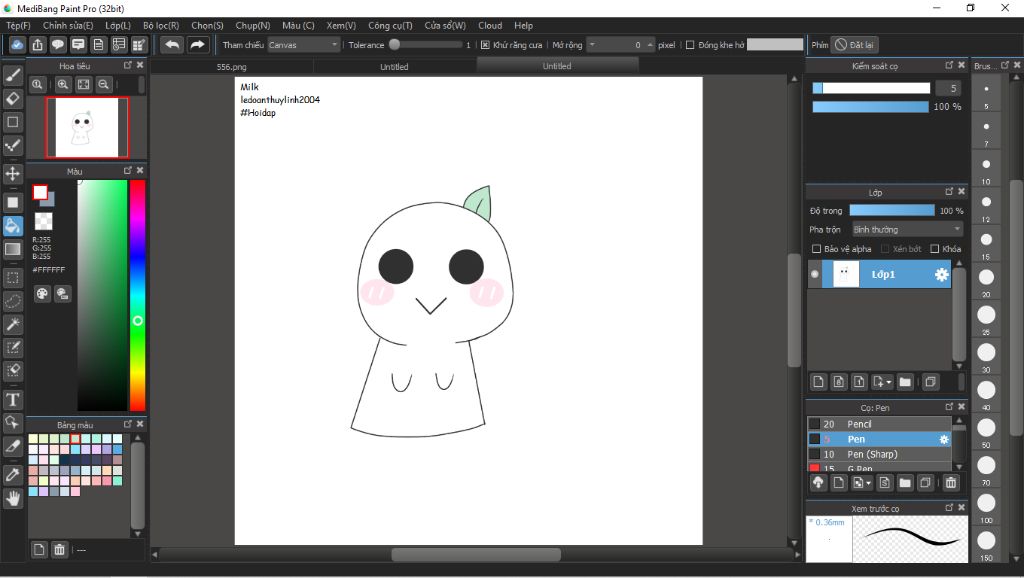Select the Brush tool in the left toolbar

point(12,75)
